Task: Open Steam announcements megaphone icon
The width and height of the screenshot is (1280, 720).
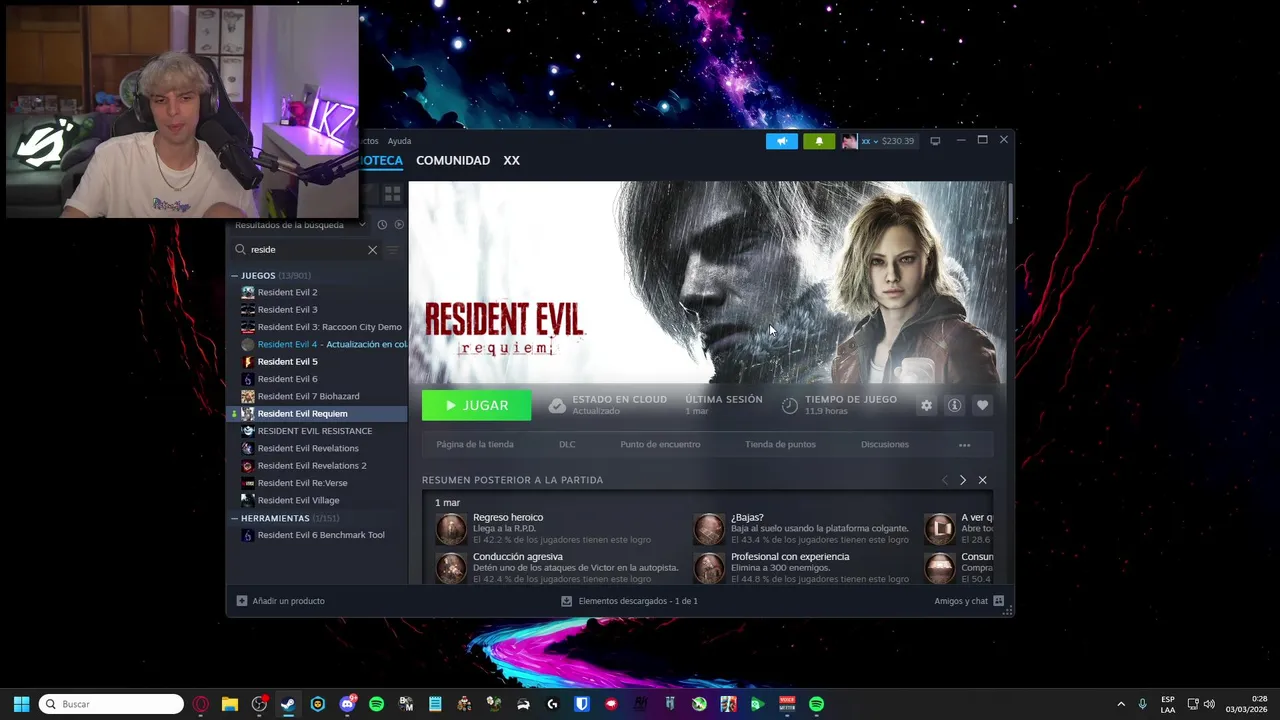Action: 782,141
